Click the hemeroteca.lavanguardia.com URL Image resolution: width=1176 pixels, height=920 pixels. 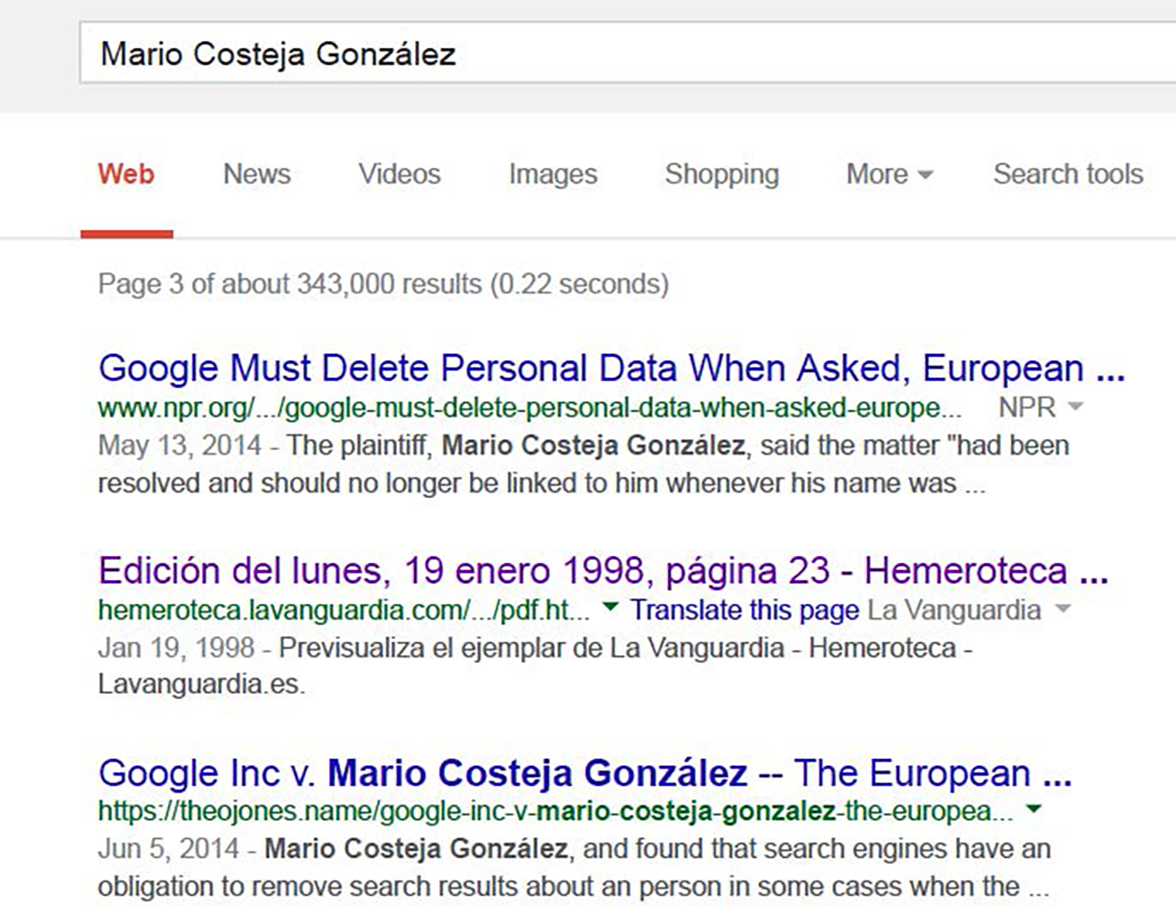coord(344,610)
